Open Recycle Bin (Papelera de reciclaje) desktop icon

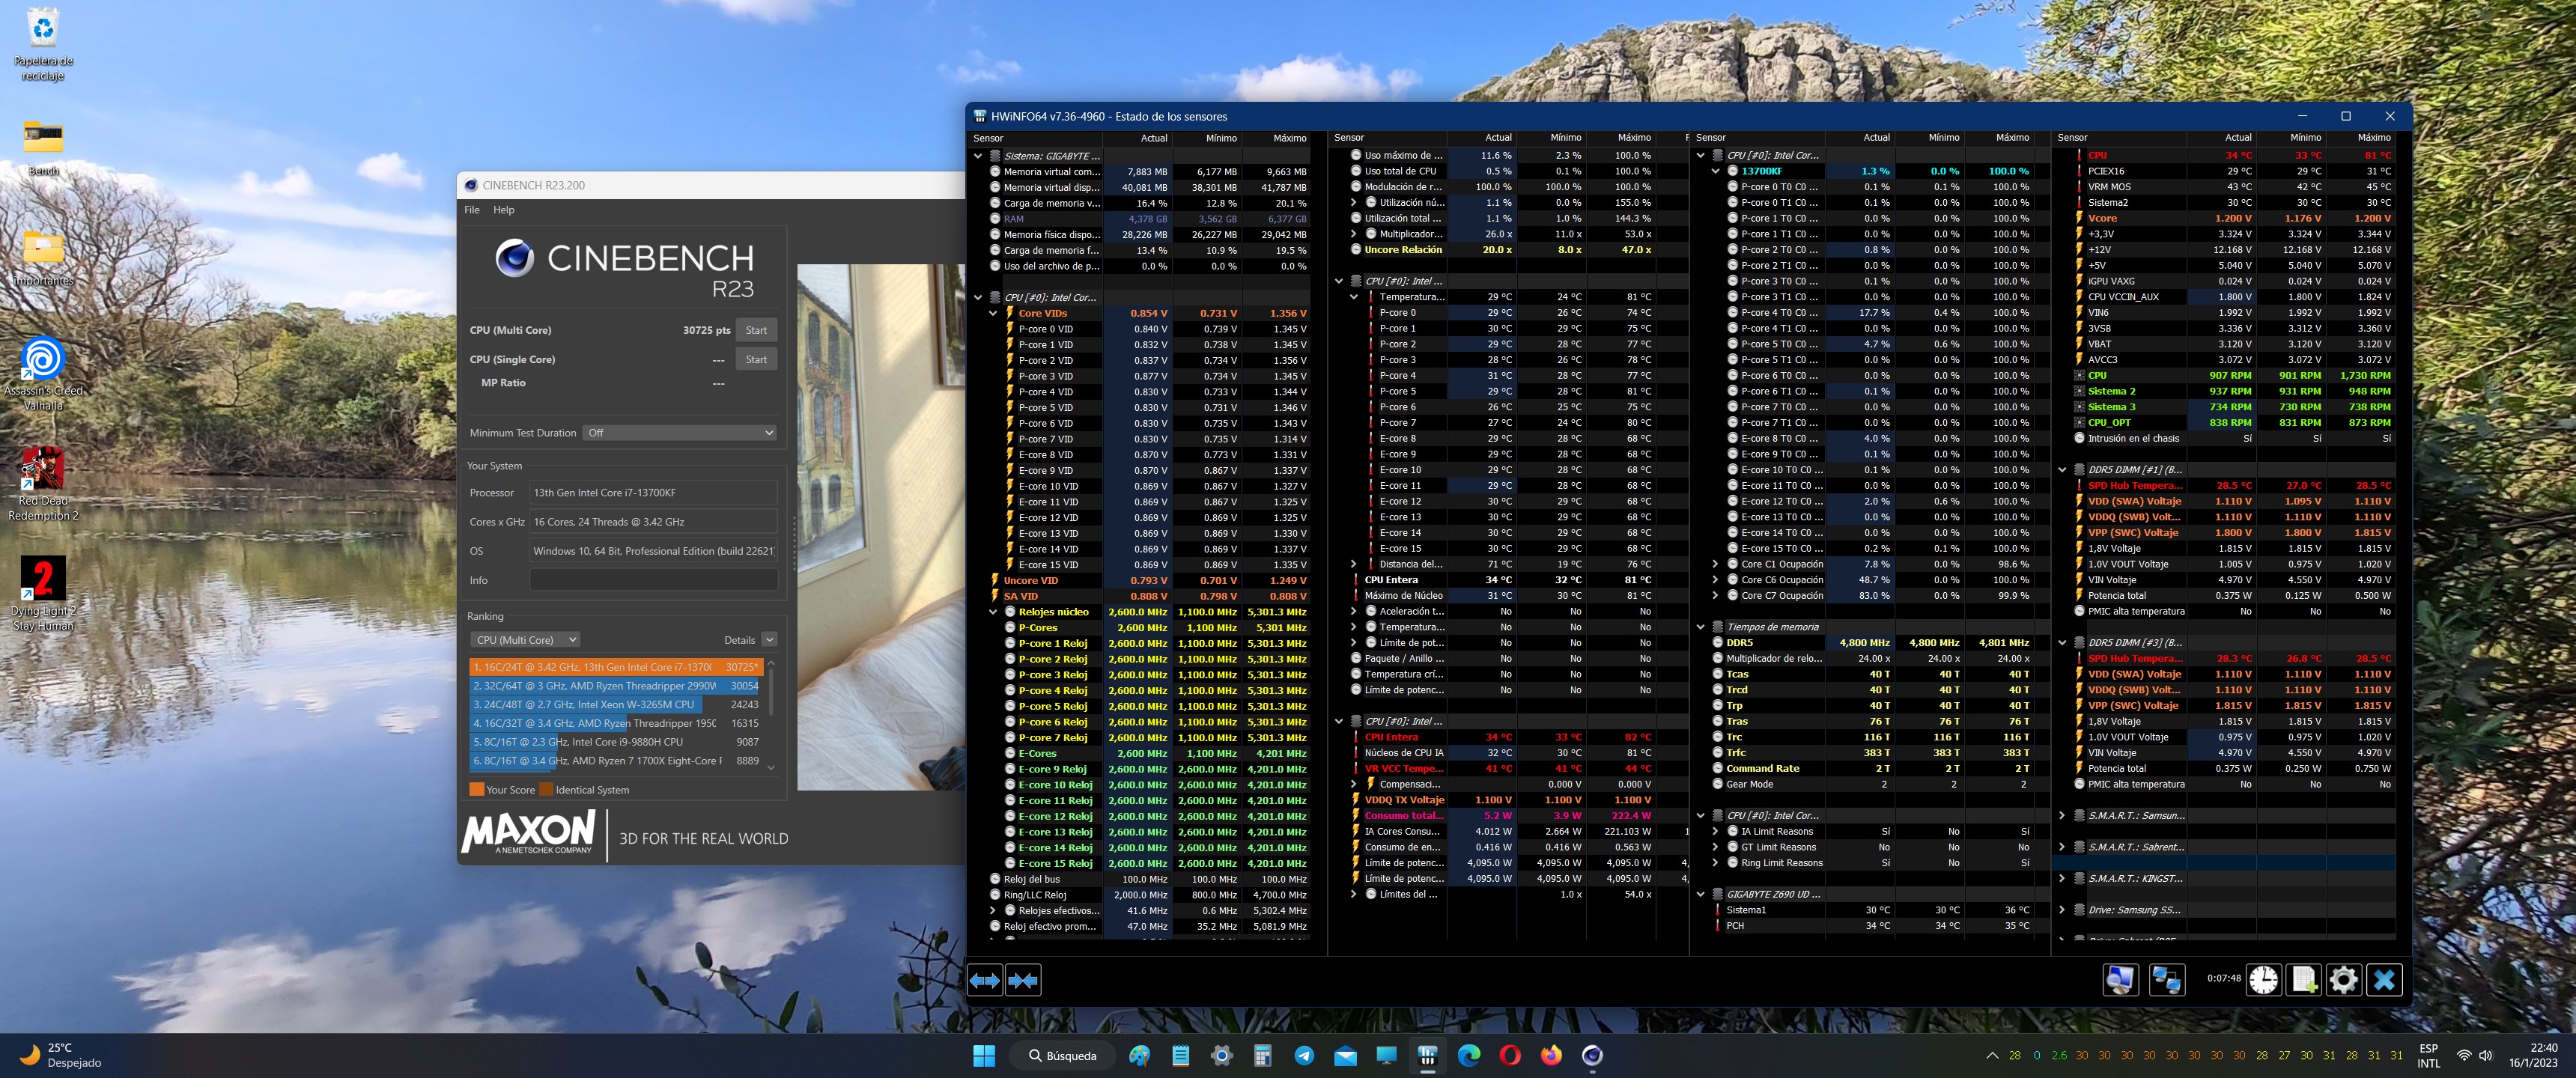pos(43,45)
